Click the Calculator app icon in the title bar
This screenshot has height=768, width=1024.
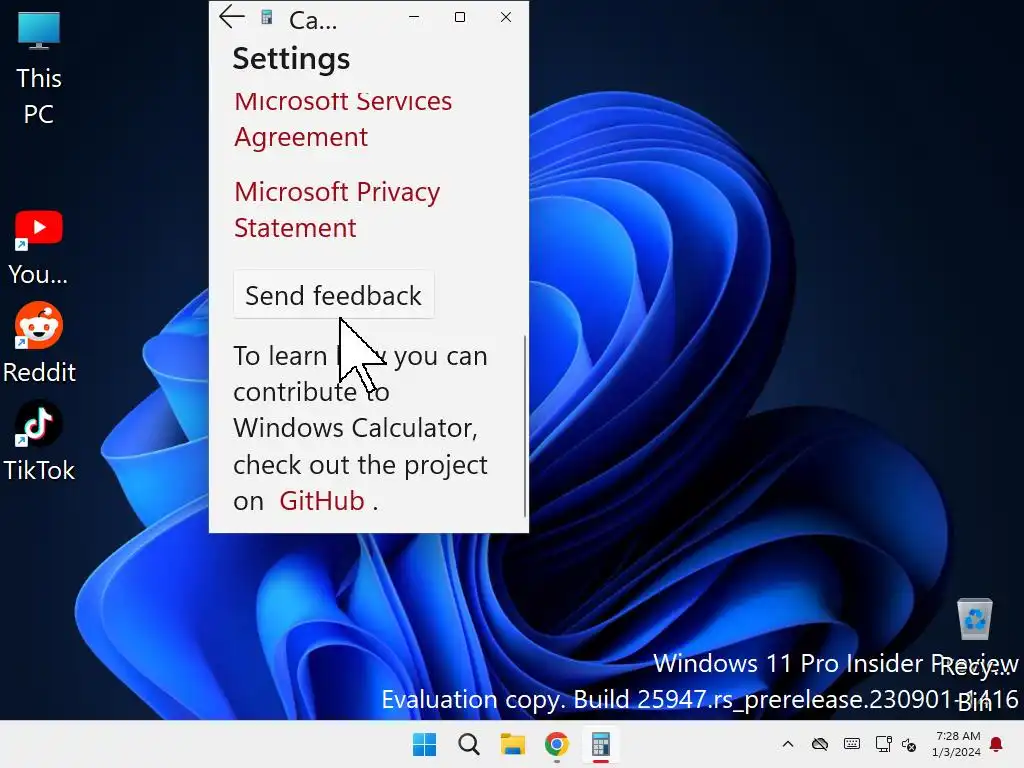point(266,18)
